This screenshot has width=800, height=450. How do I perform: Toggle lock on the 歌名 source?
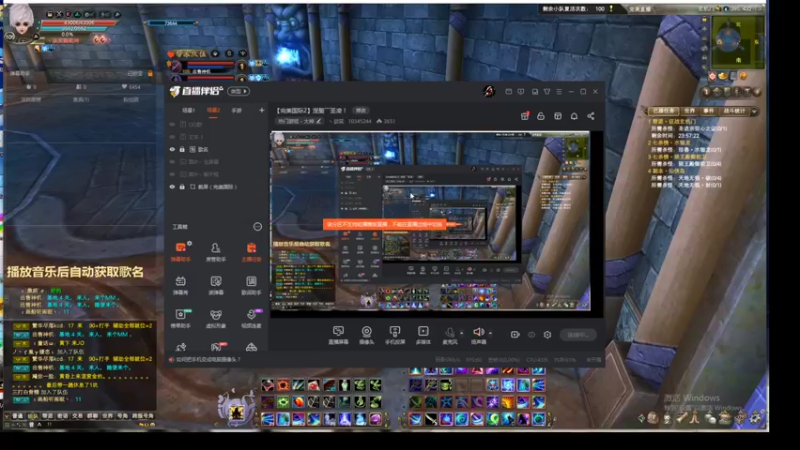182,149
